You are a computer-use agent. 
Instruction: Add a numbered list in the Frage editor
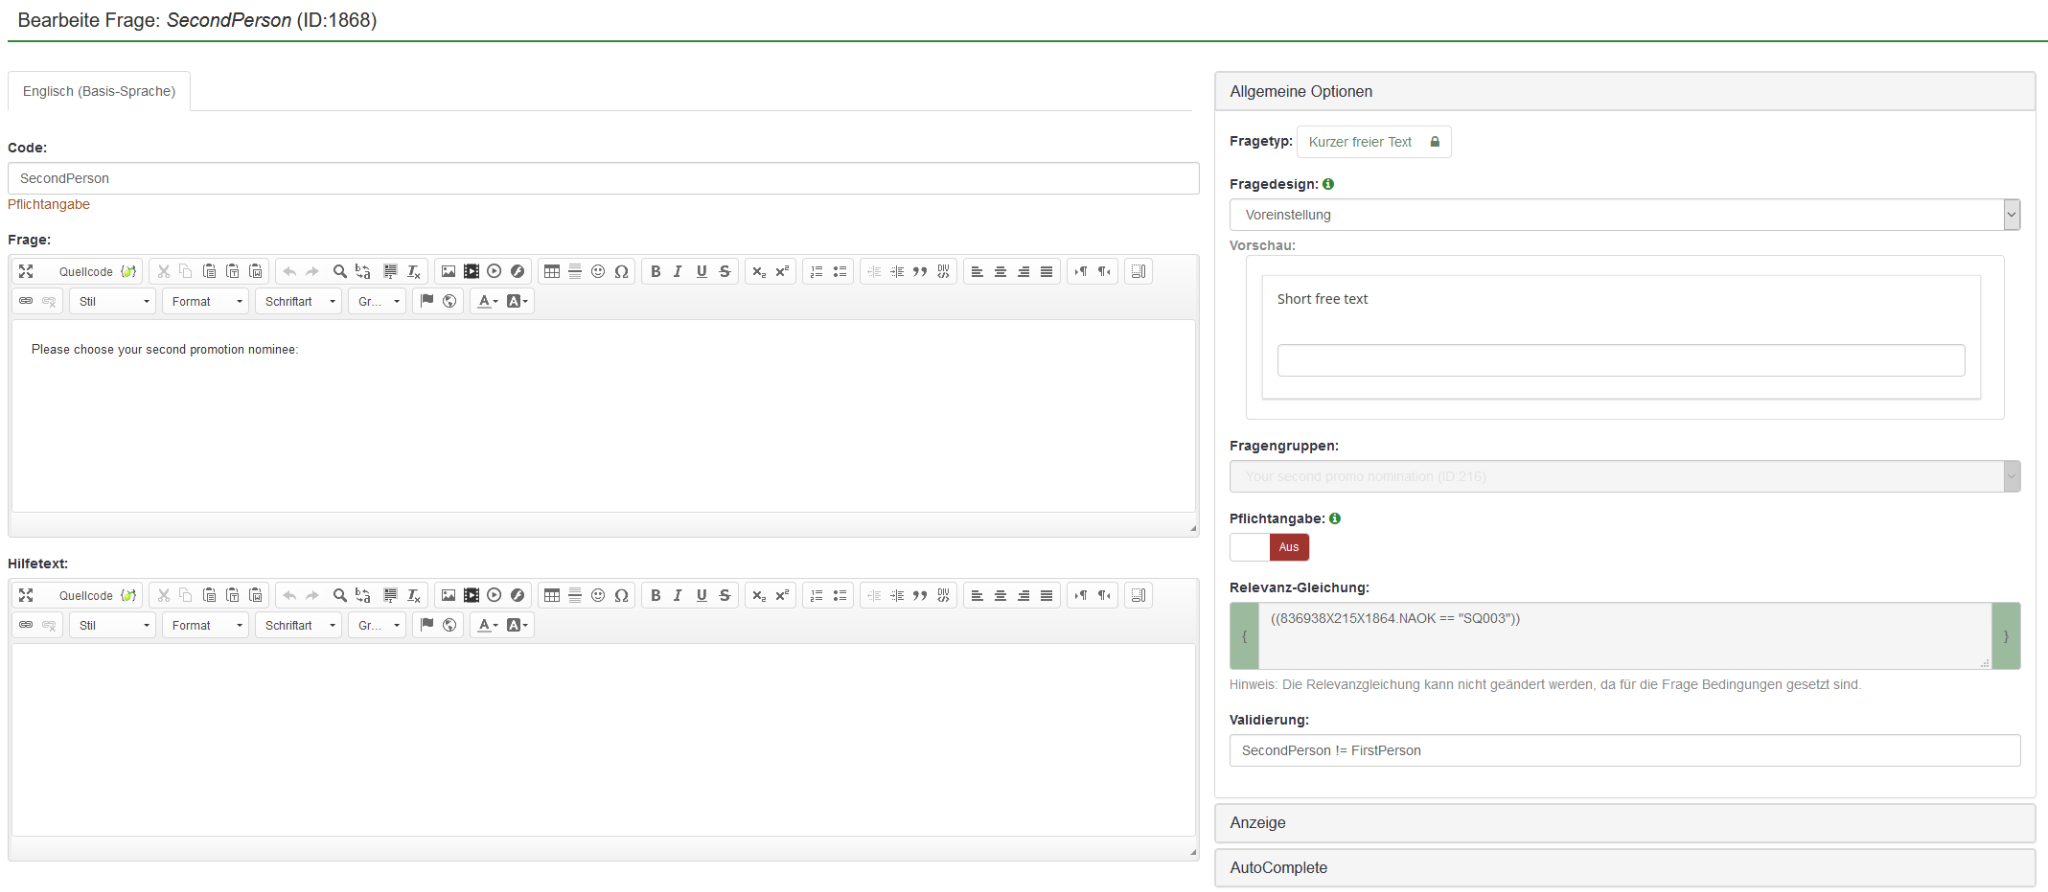817,271
